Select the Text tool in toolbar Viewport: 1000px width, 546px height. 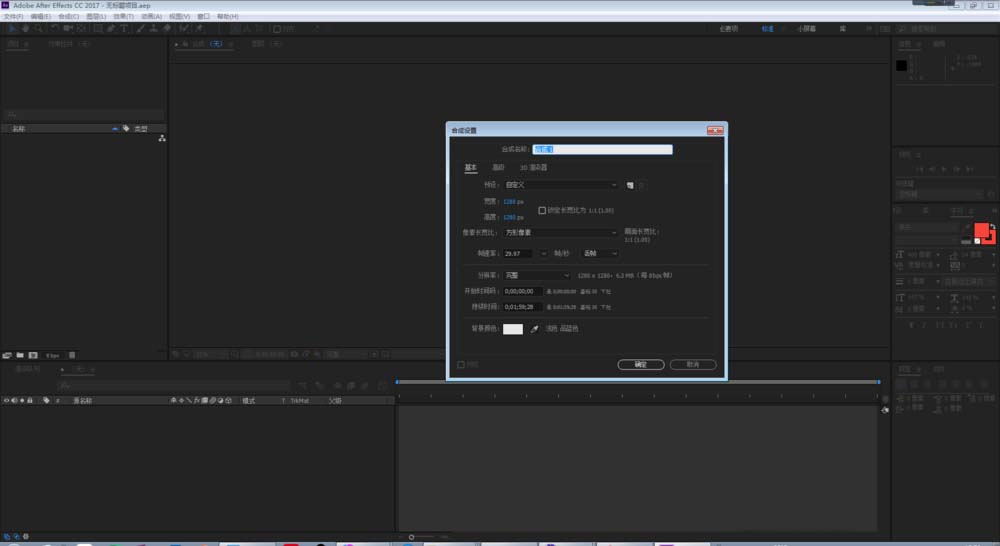(123, 29)
